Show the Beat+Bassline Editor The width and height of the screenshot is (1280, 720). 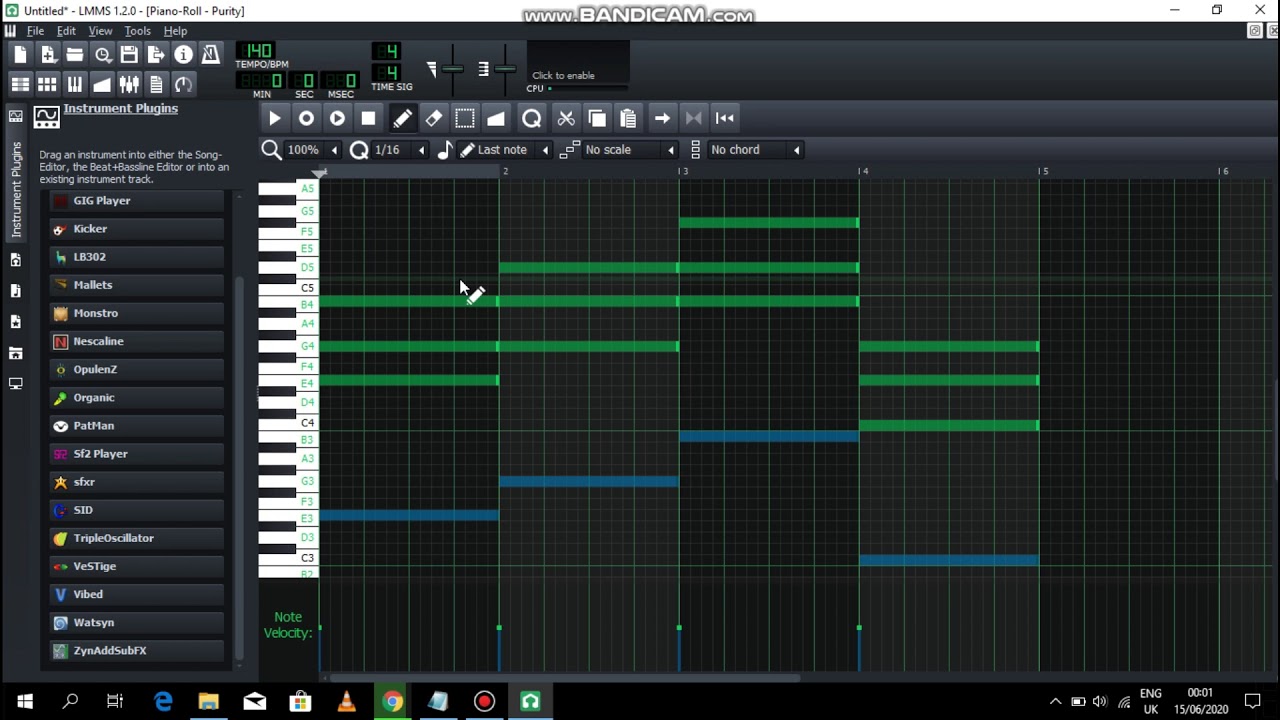[x=48, y=84]
